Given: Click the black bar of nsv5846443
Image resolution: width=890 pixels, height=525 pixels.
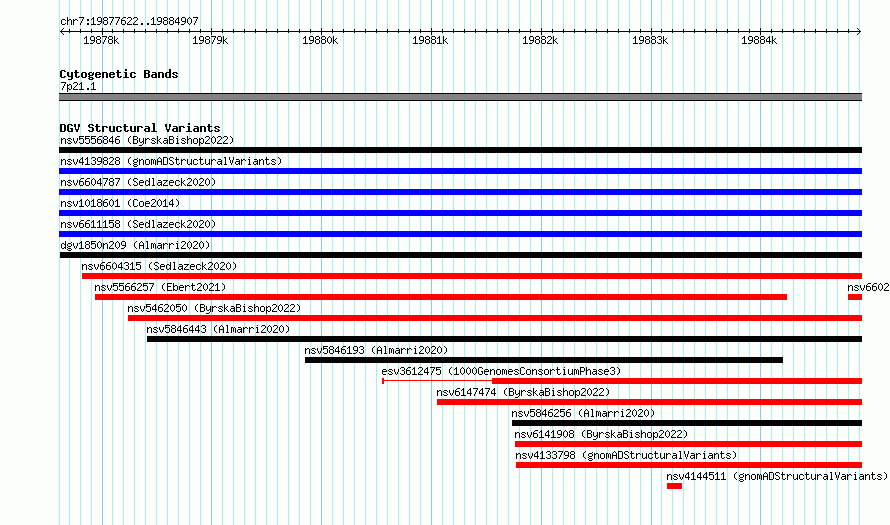Looking at the screenshot, I should (x=505, y=339).
